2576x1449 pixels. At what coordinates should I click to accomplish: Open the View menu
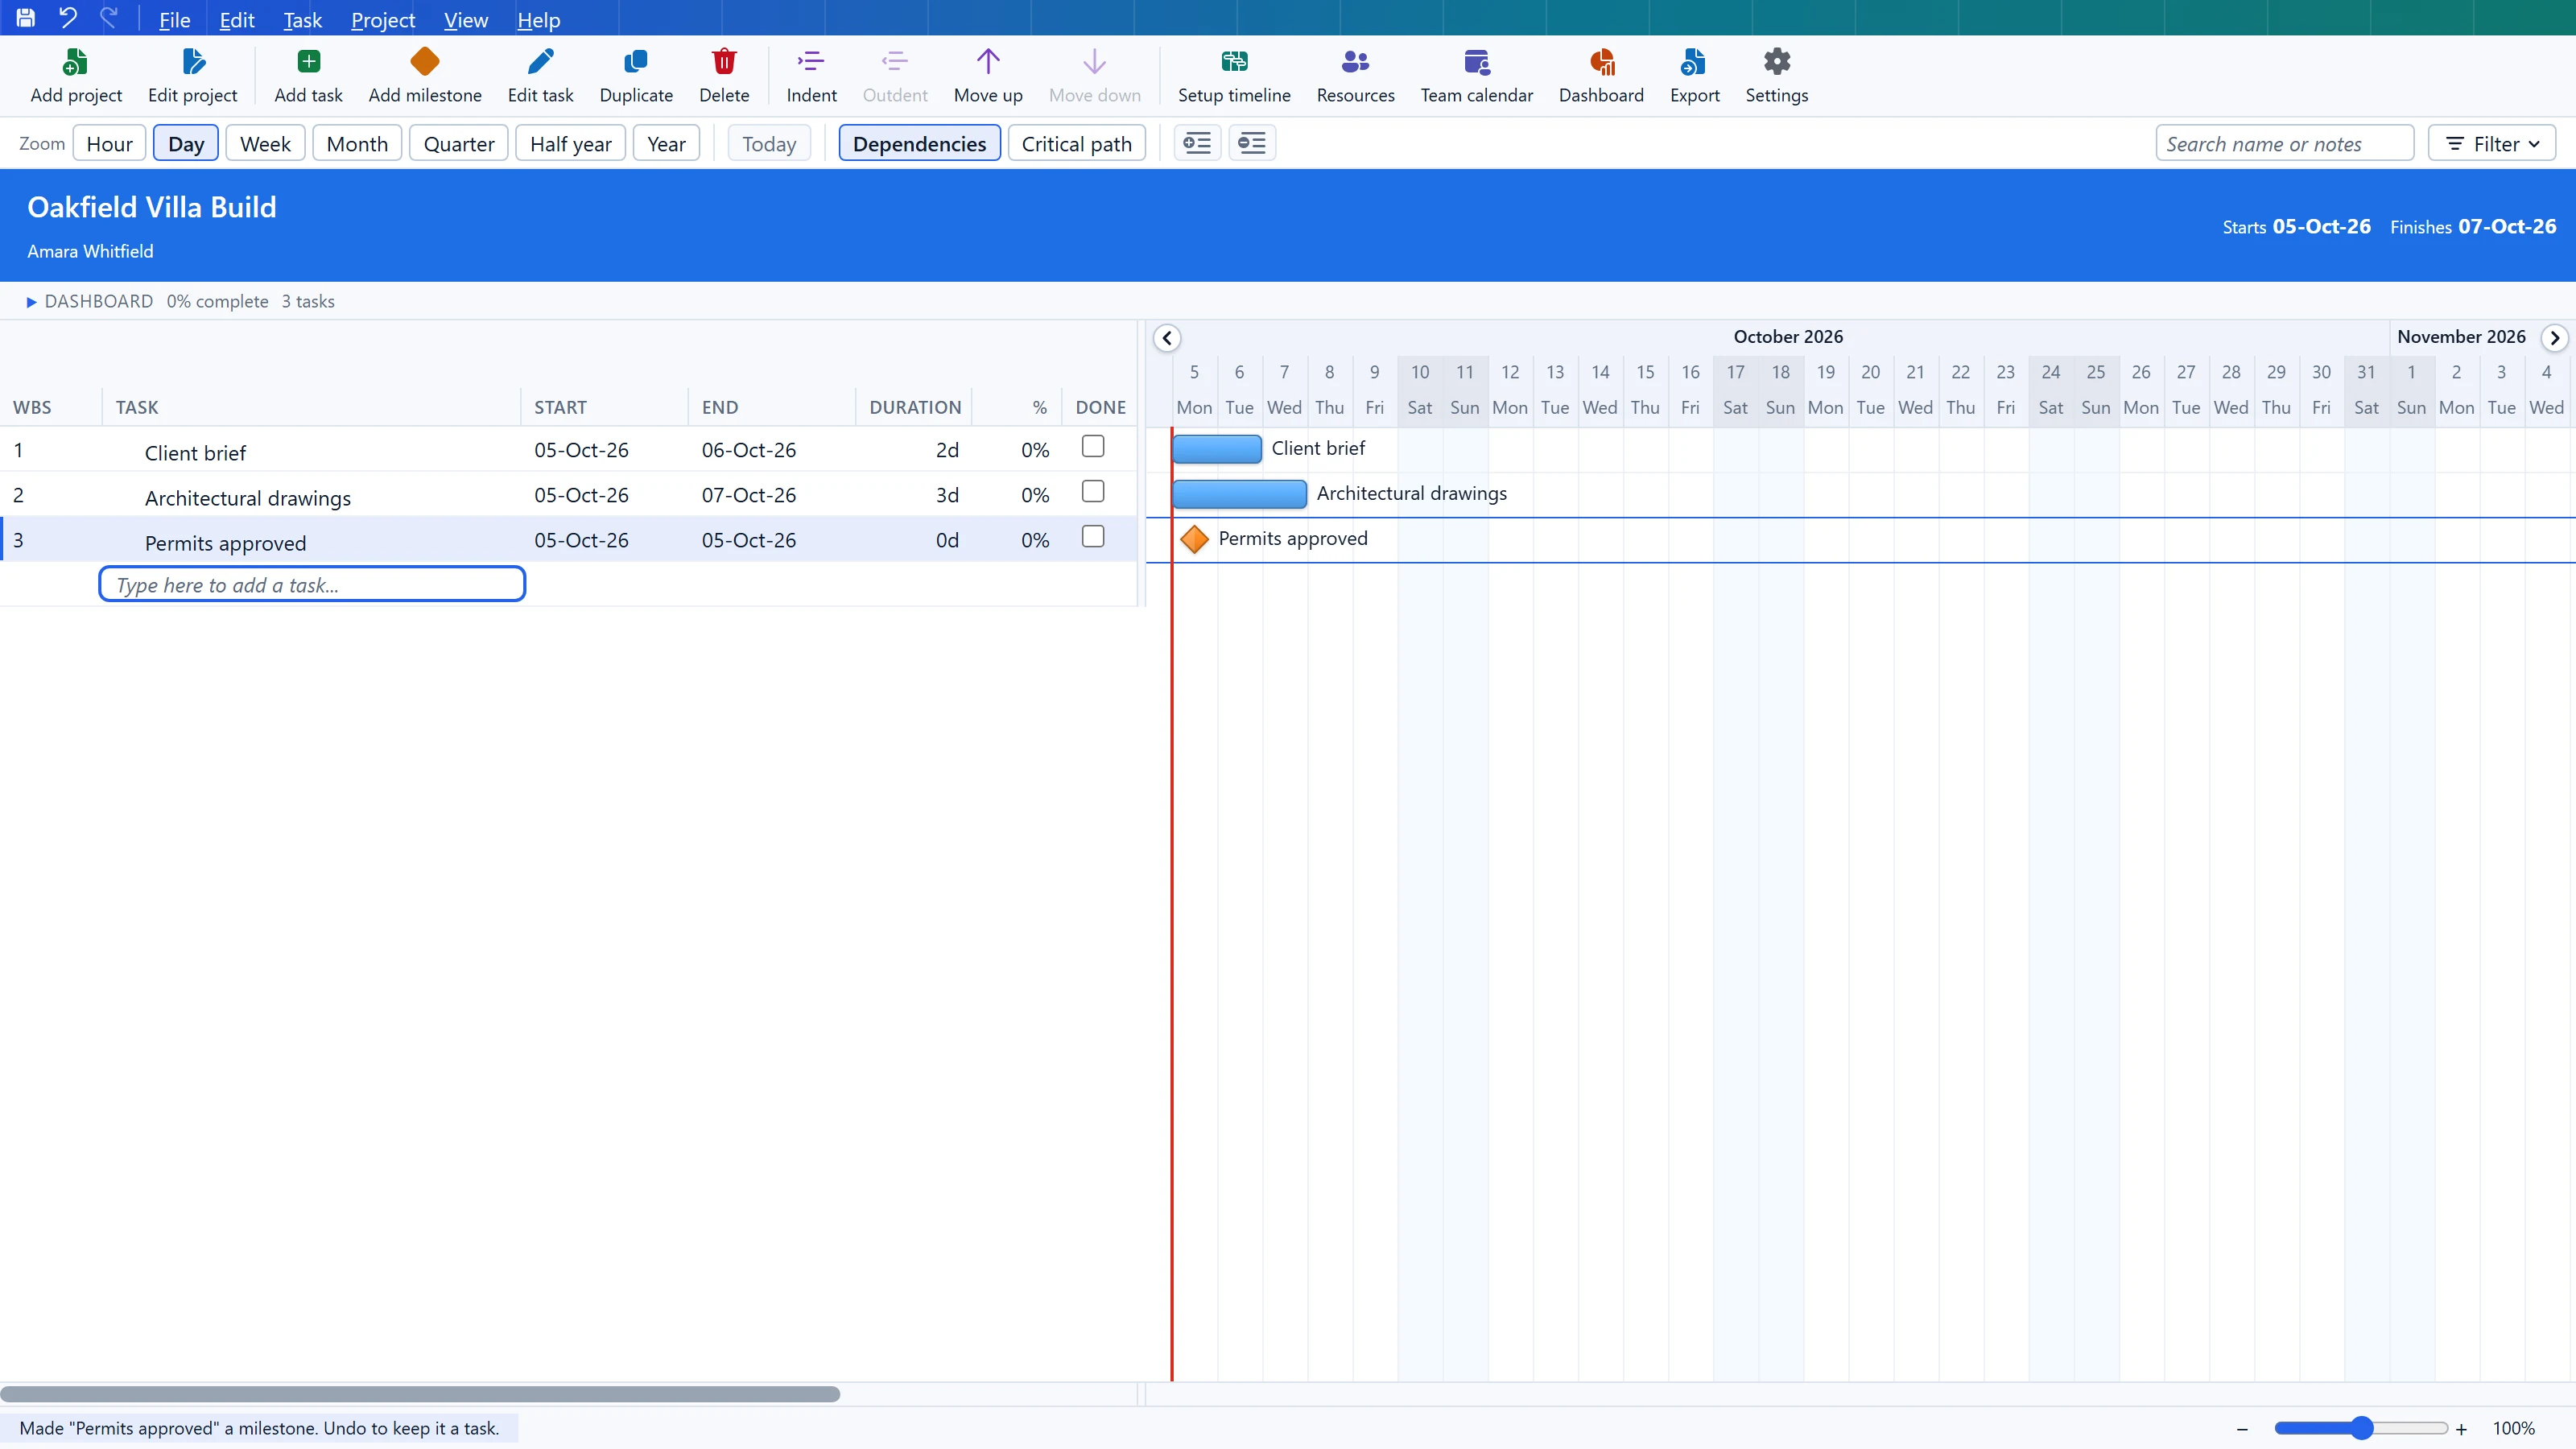tap(465, 20)
